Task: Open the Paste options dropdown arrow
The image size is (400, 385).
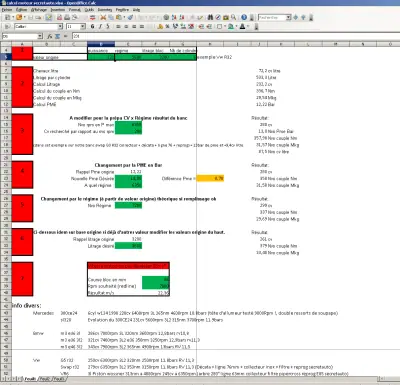Action: pos(124,17)
